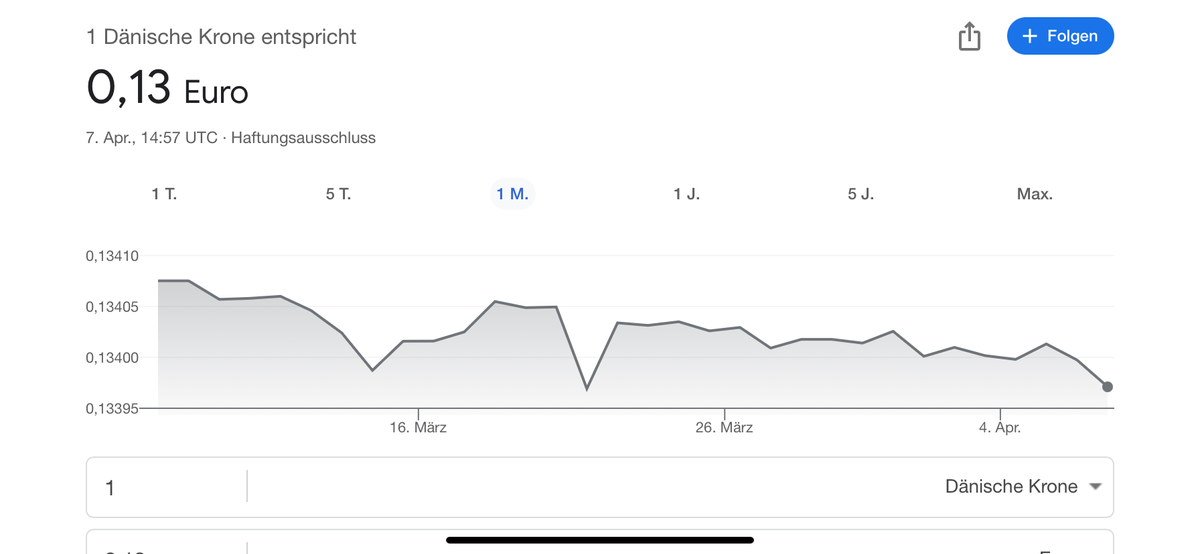
Task: Click the chart's latest data point dot
Action: click(x=1107, y=387)
